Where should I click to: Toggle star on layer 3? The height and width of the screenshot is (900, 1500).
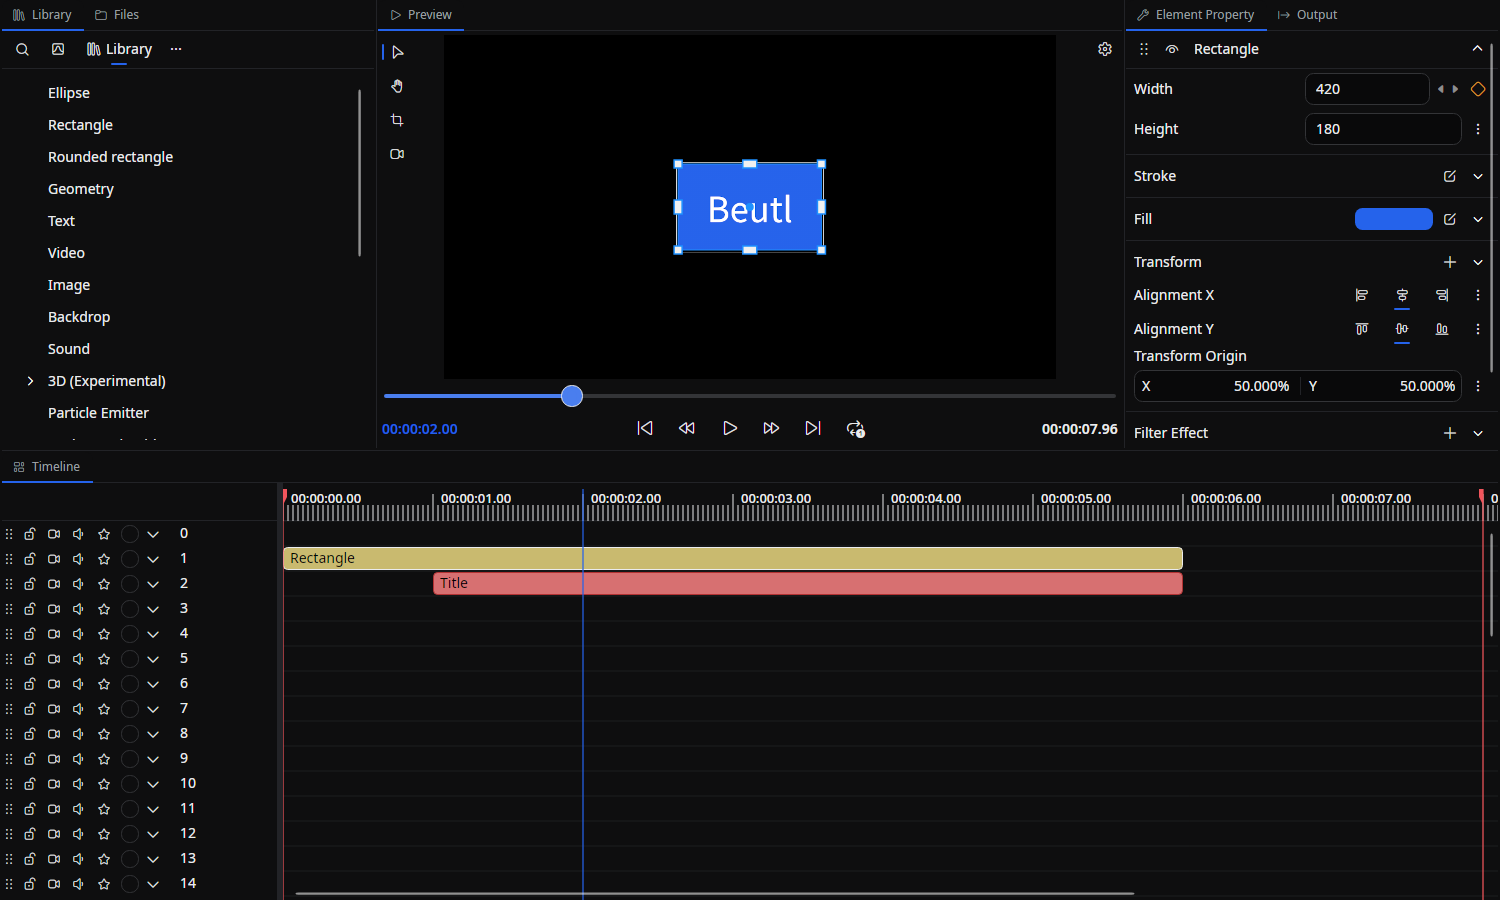pyautogui.click(x=104, y=609)
